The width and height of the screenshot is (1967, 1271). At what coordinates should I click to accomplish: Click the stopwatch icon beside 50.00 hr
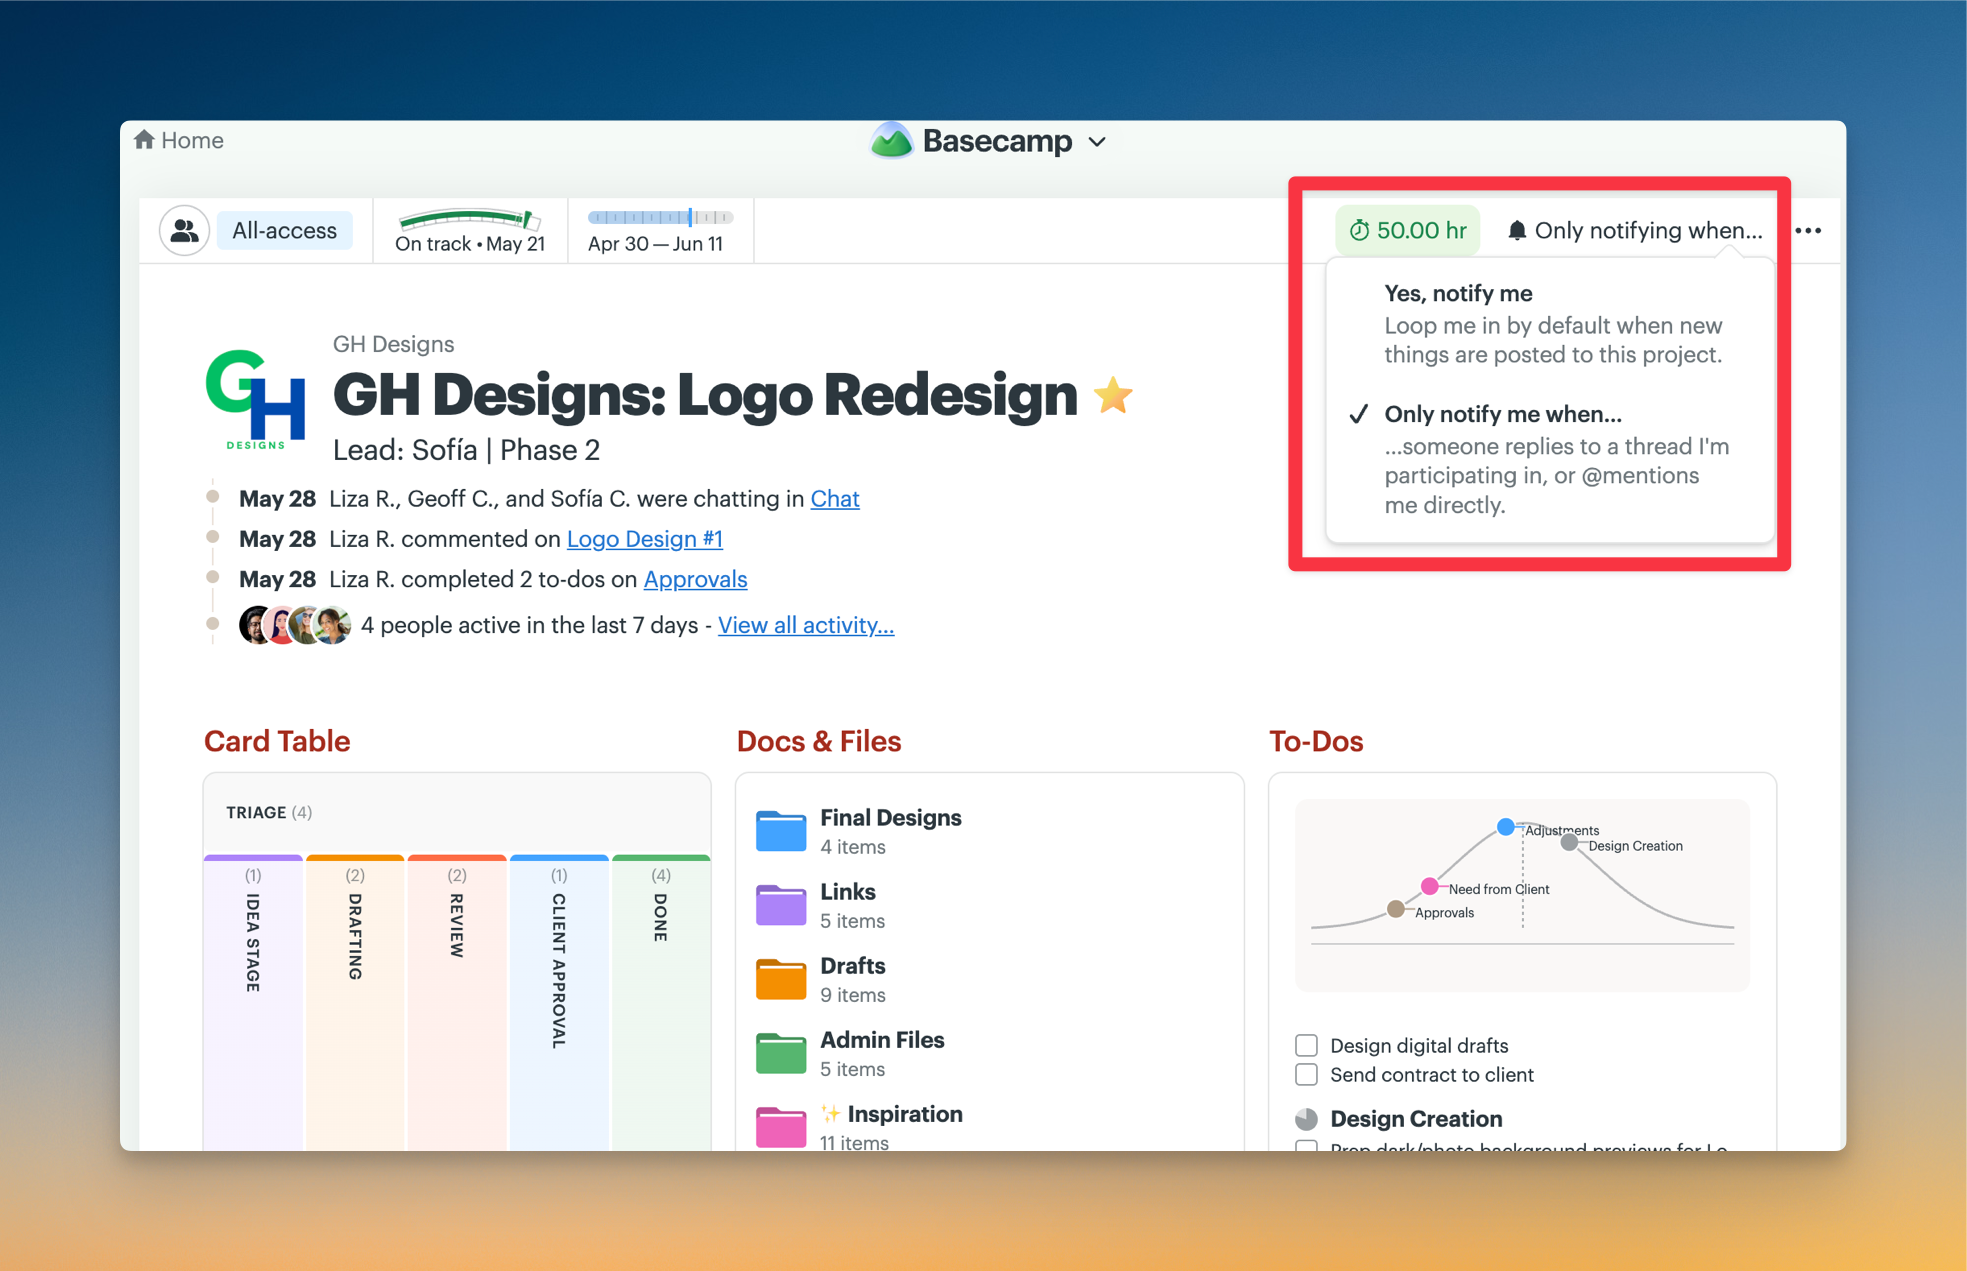1359,231
